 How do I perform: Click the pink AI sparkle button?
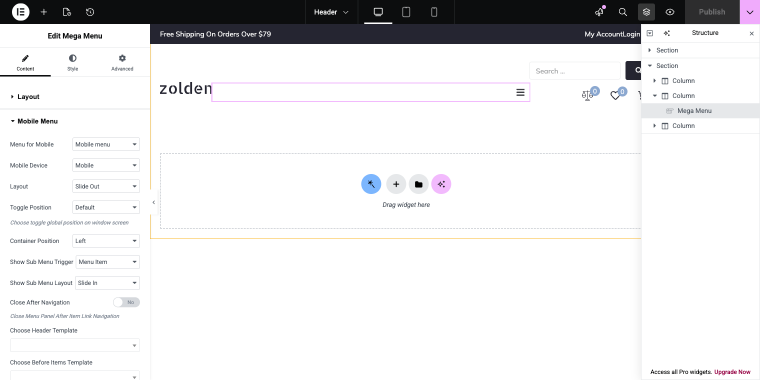(441, 184)
